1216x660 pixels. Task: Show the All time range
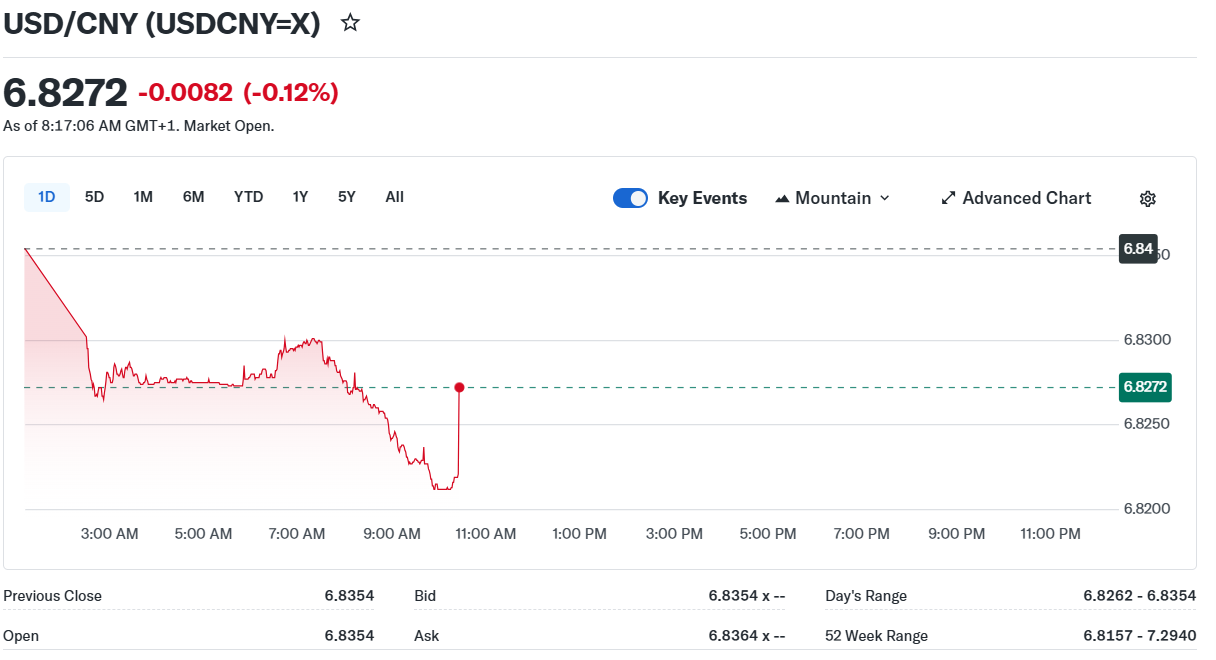coord(394,197)
